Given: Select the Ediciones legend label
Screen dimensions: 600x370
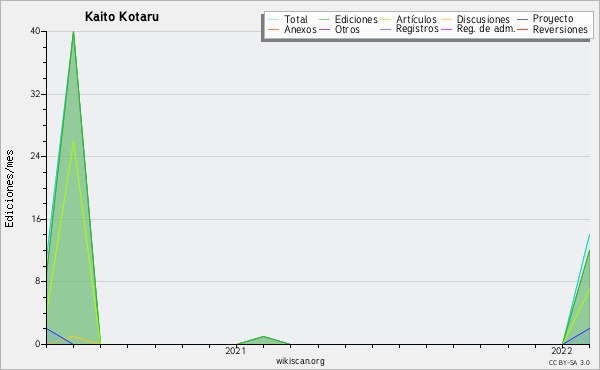Looking at the screenshot, I should (356, 19).
